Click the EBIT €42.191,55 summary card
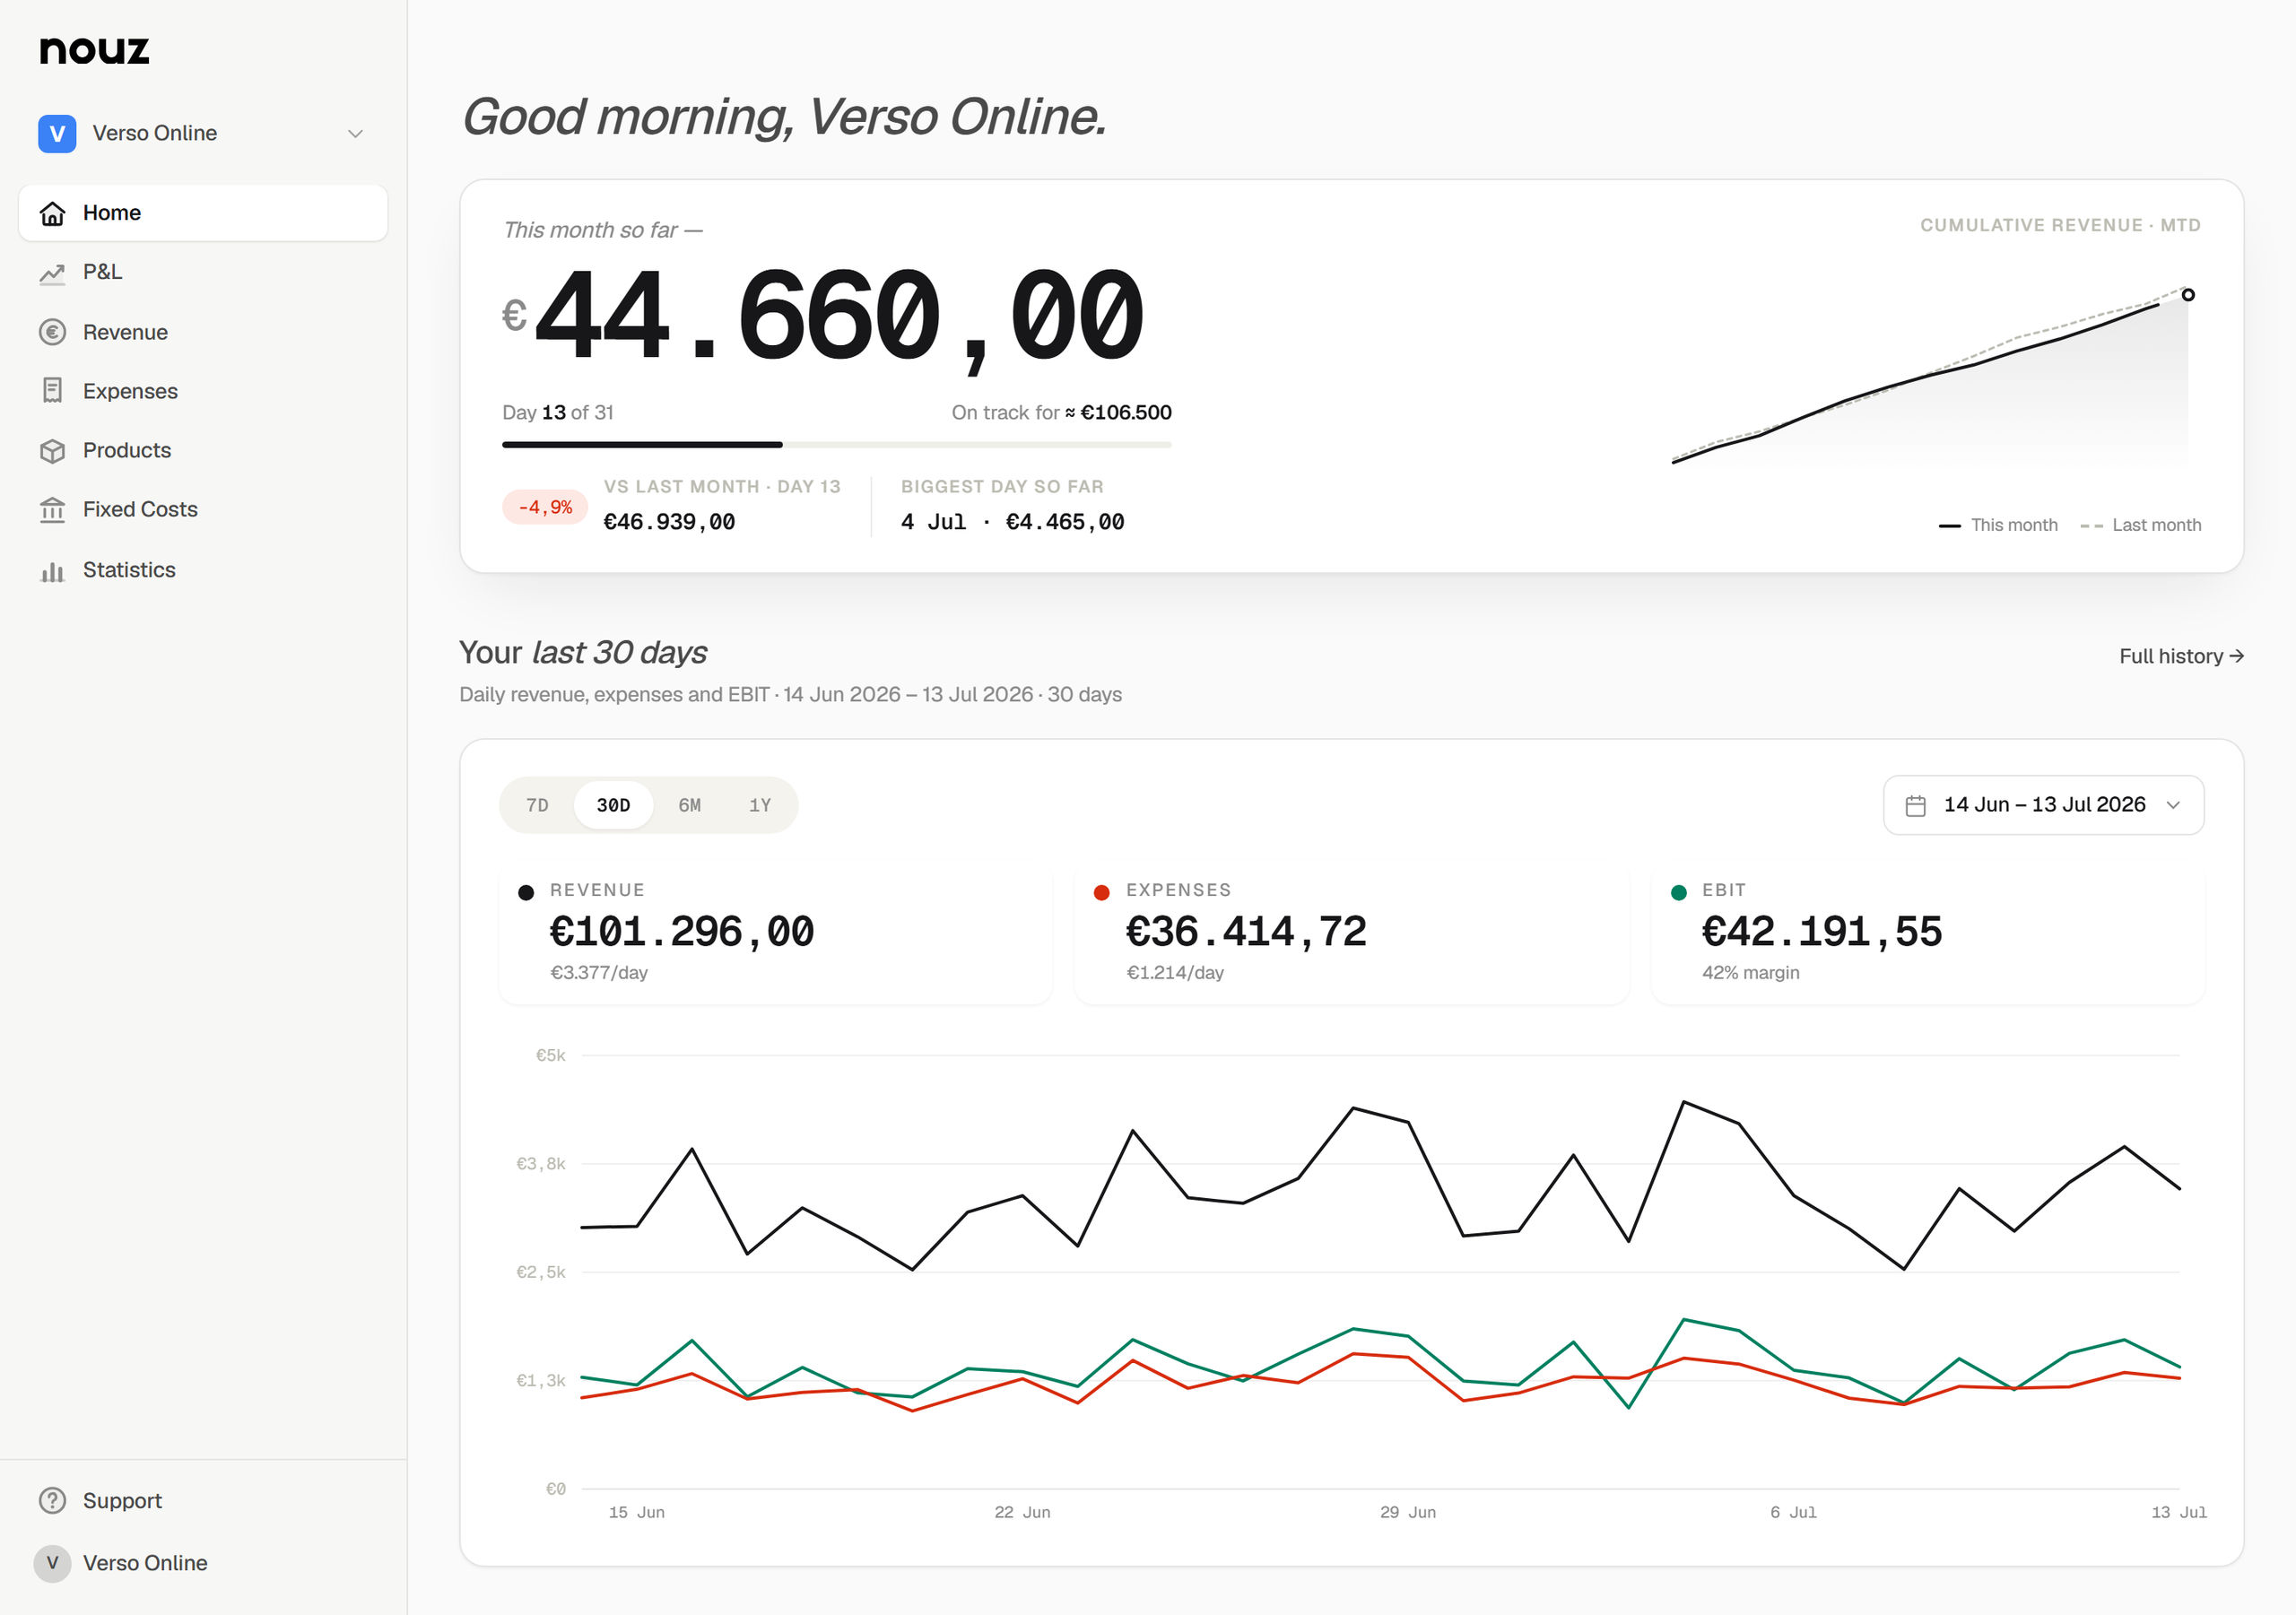2296x1615 pixels. click(1928, 934)
